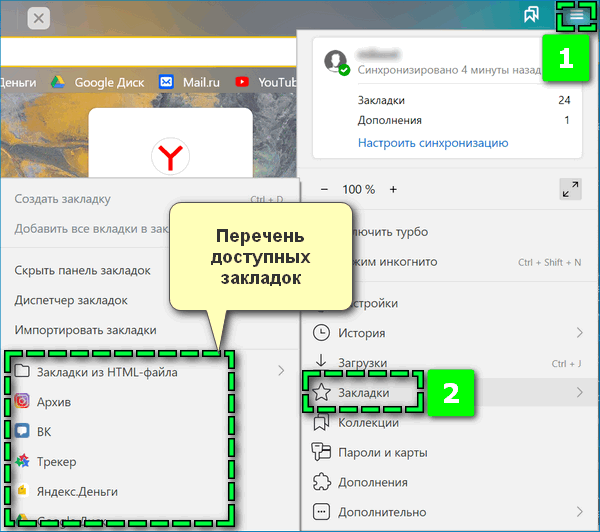Open YouTube bookmark in bookmarks bar
Image resolution: width=600 pixels, height=532 pixels.
[x=266, y=82]
